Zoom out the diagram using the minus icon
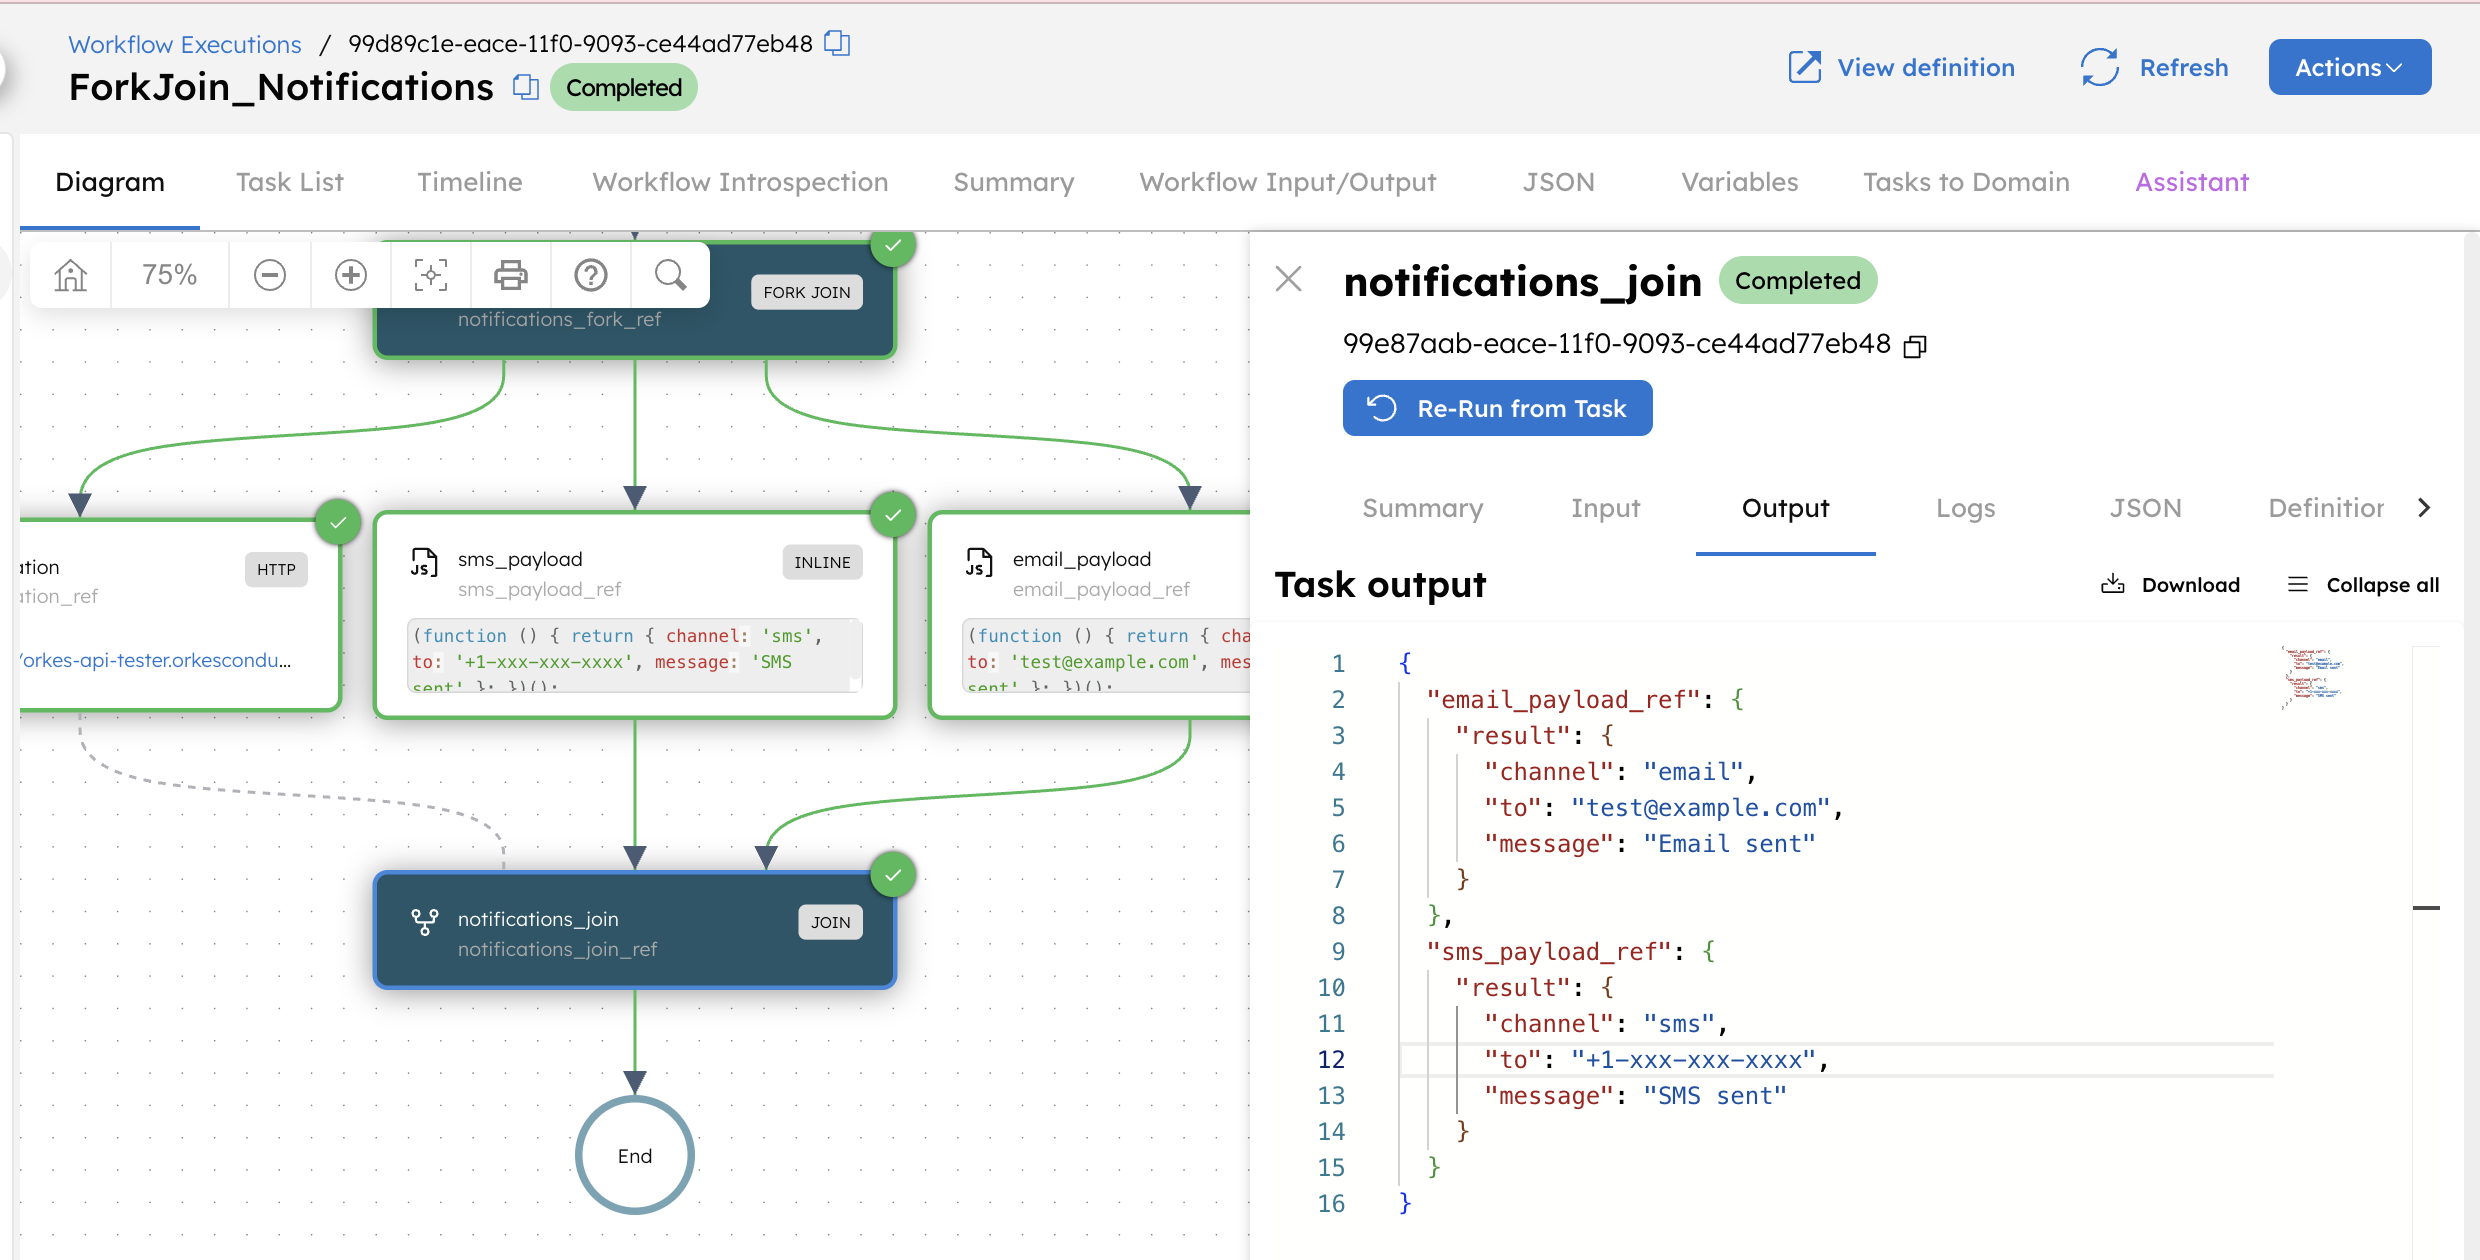 tap(269, 275)
